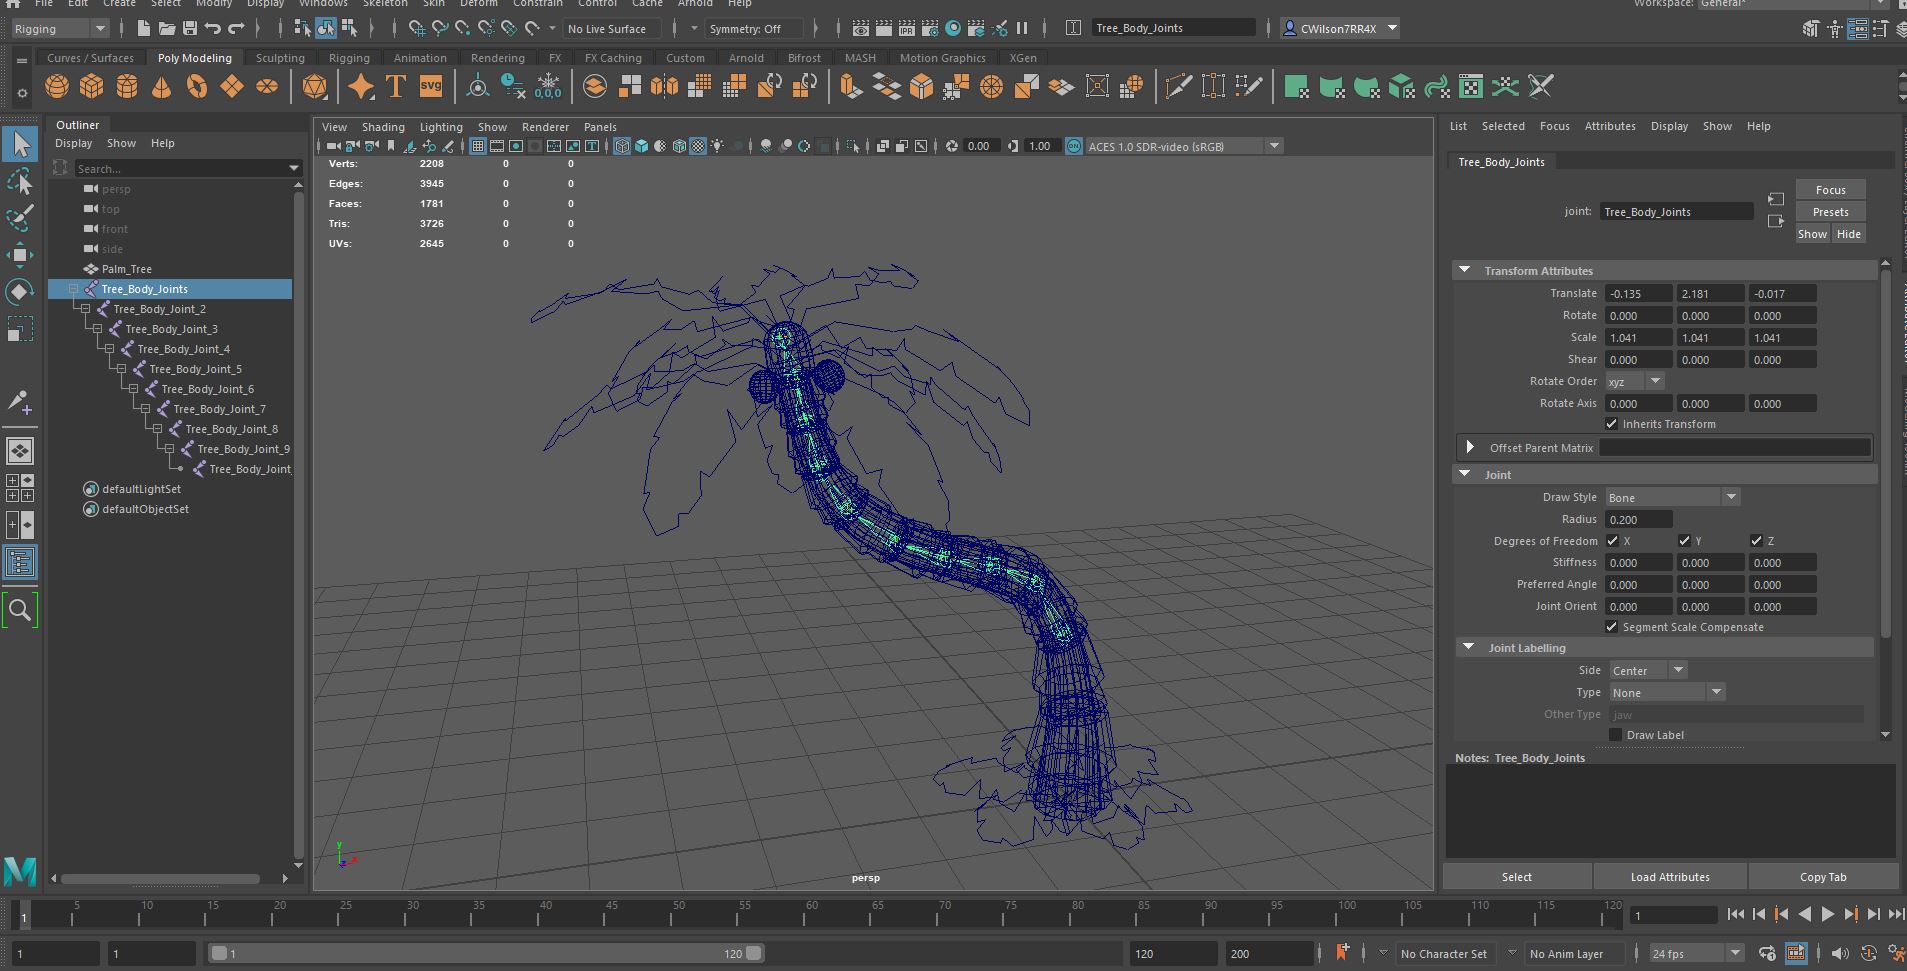Click the Load Attributes button

pyautogui.click(x=1669, y=877)
